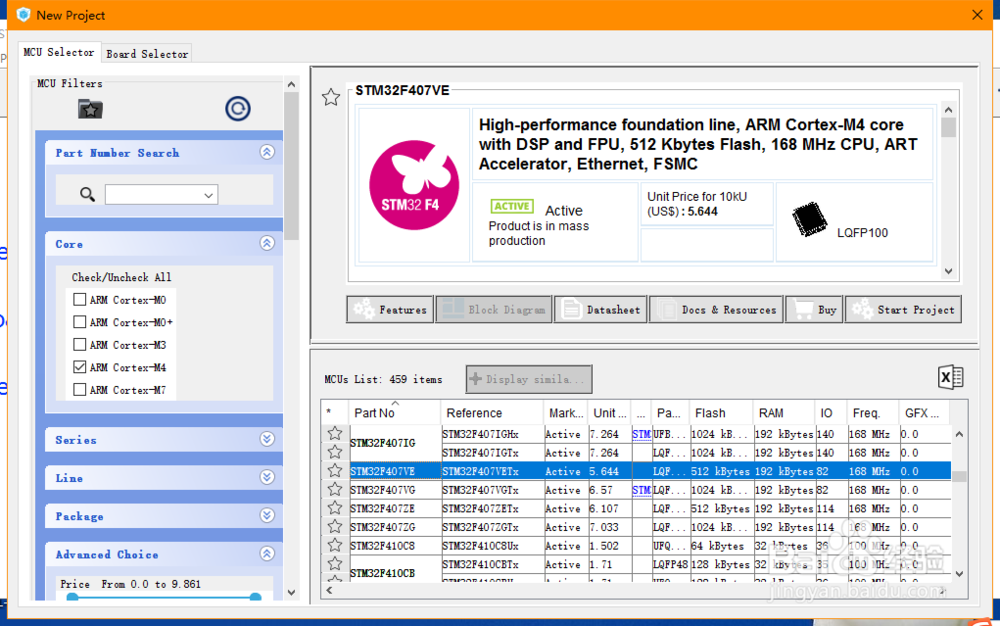Click the right price slider handle

pyautogui.click(x=255, y=597)
